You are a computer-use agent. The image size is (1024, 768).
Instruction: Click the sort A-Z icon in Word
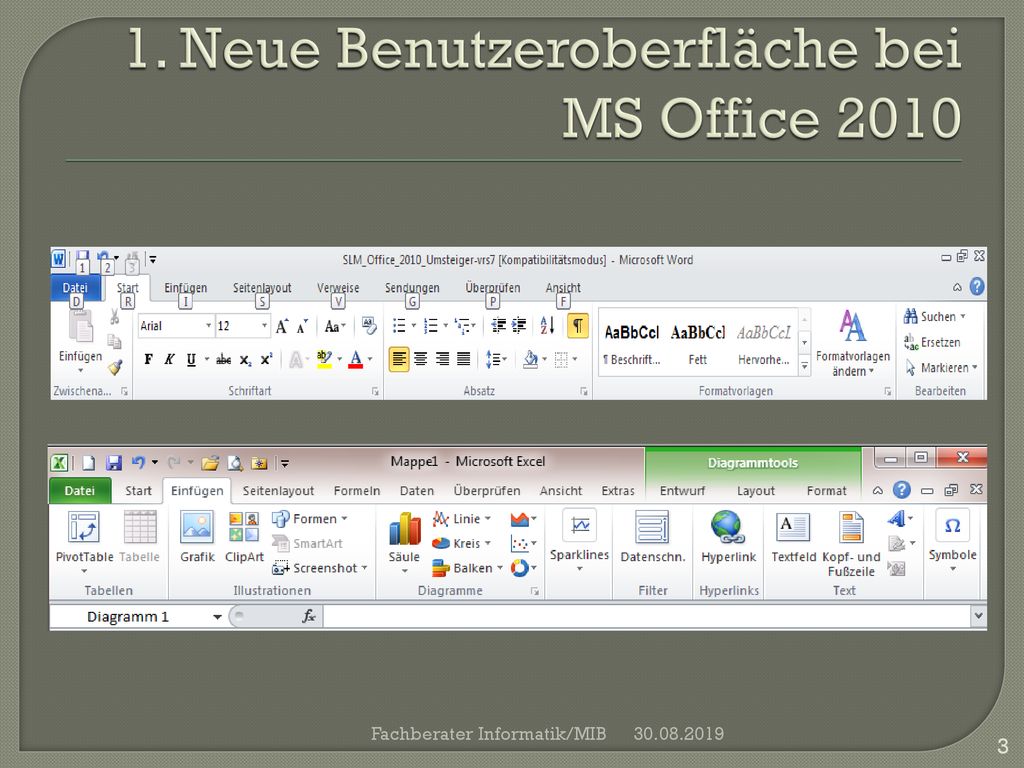pos(547,325)
